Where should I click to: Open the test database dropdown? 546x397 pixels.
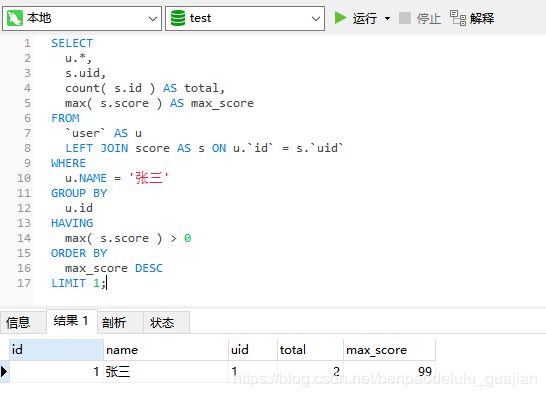click(315, 18)
